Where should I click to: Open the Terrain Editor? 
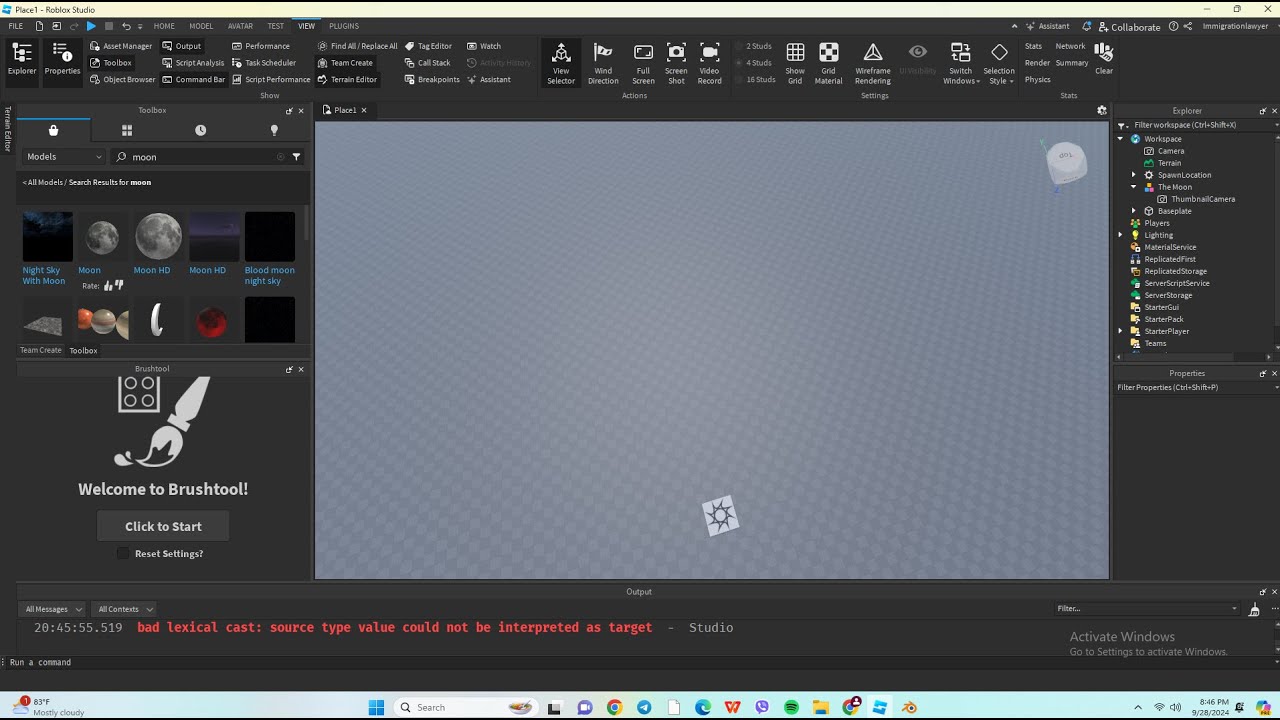(x=347, y=80)
